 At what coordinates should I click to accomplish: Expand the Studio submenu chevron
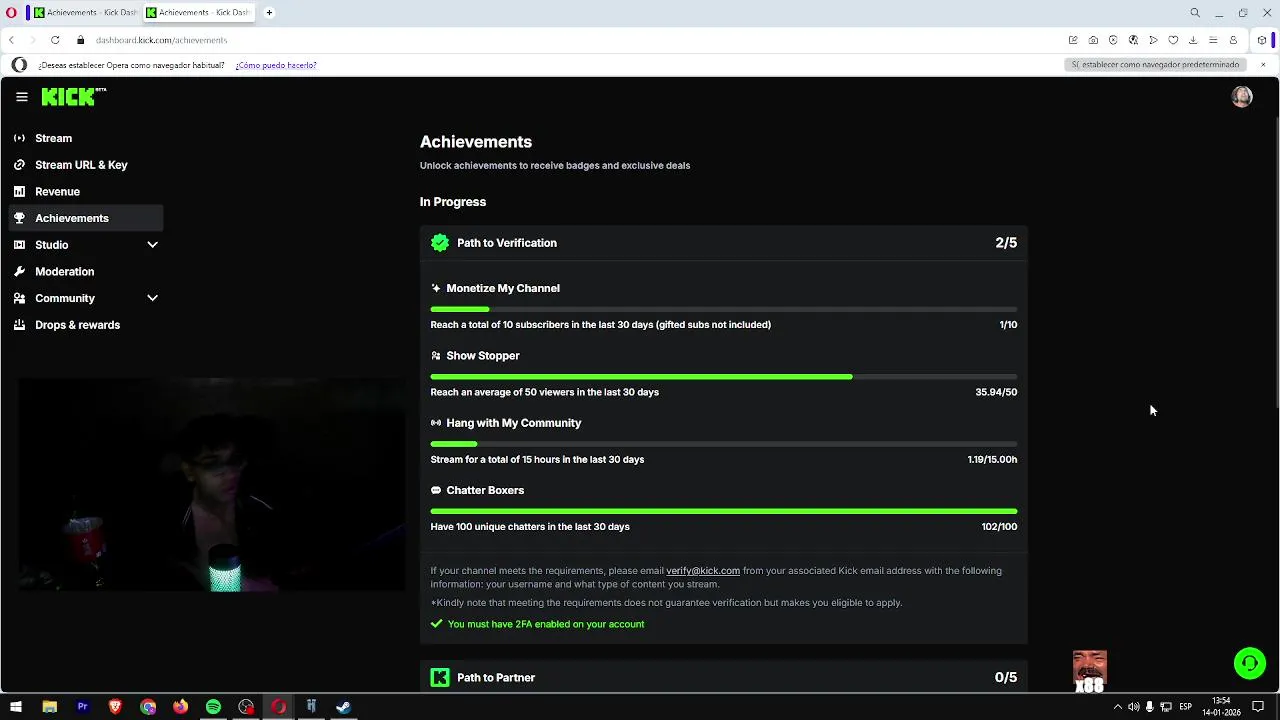click(x=152, y=245)
